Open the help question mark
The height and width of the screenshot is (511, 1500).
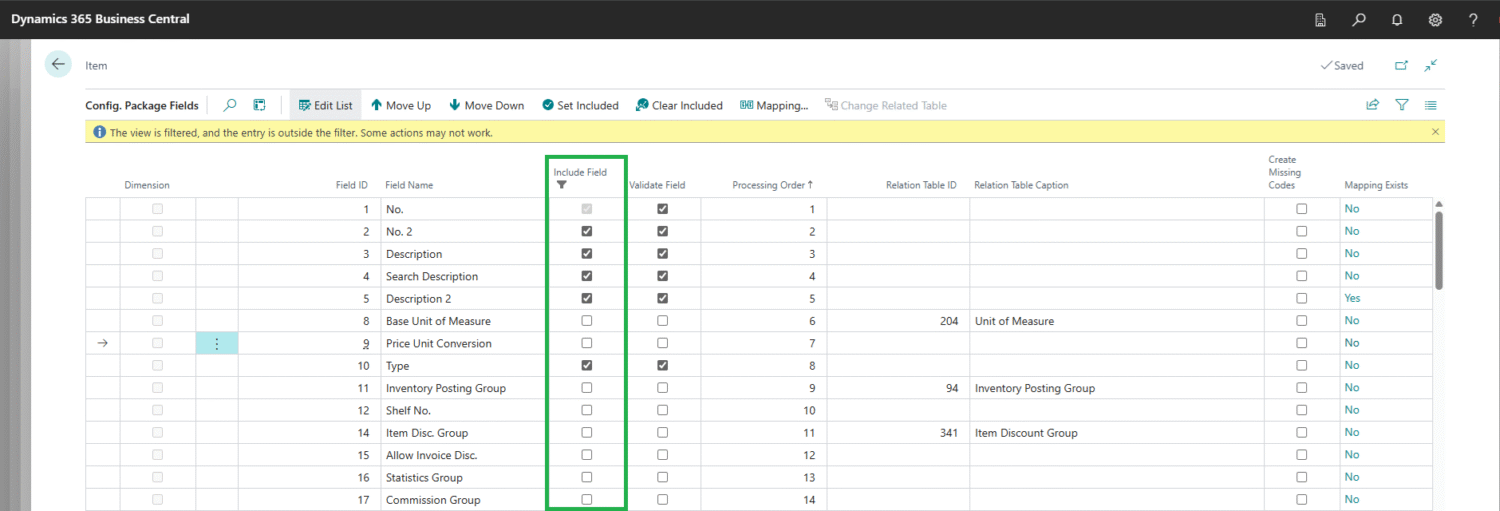point(1473,19)
